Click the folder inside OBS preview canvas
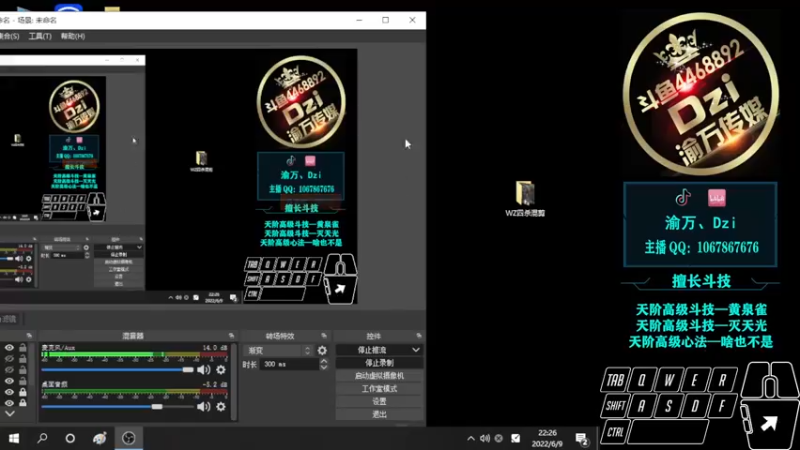 point(201,161)
